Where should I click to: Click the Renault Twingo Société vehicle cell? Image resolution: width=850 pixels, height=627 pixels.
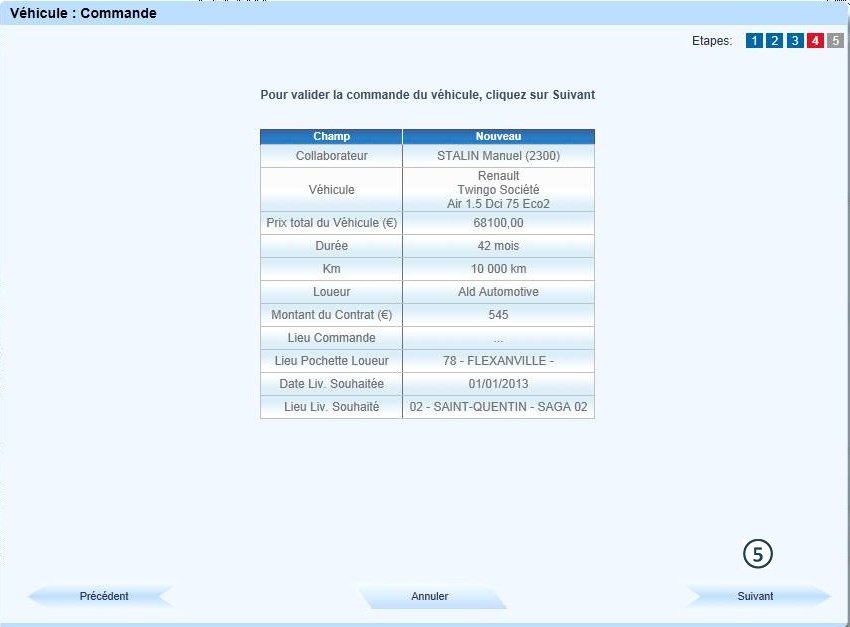(498, 189)
